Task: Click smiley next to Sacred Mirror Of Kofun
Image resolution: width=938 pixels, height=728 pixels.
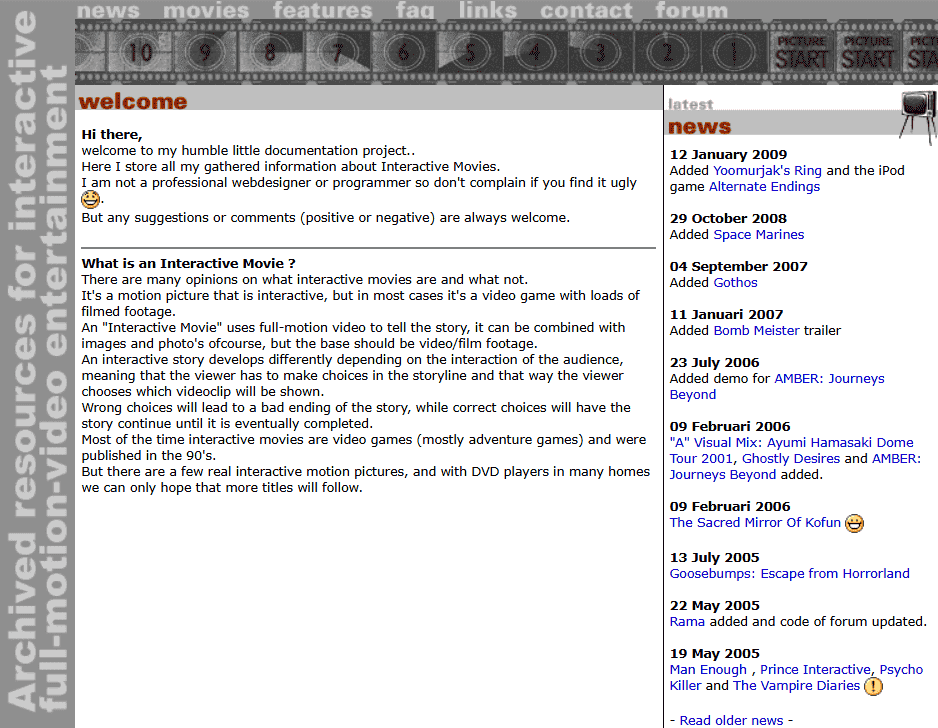Action: point(854,523)
